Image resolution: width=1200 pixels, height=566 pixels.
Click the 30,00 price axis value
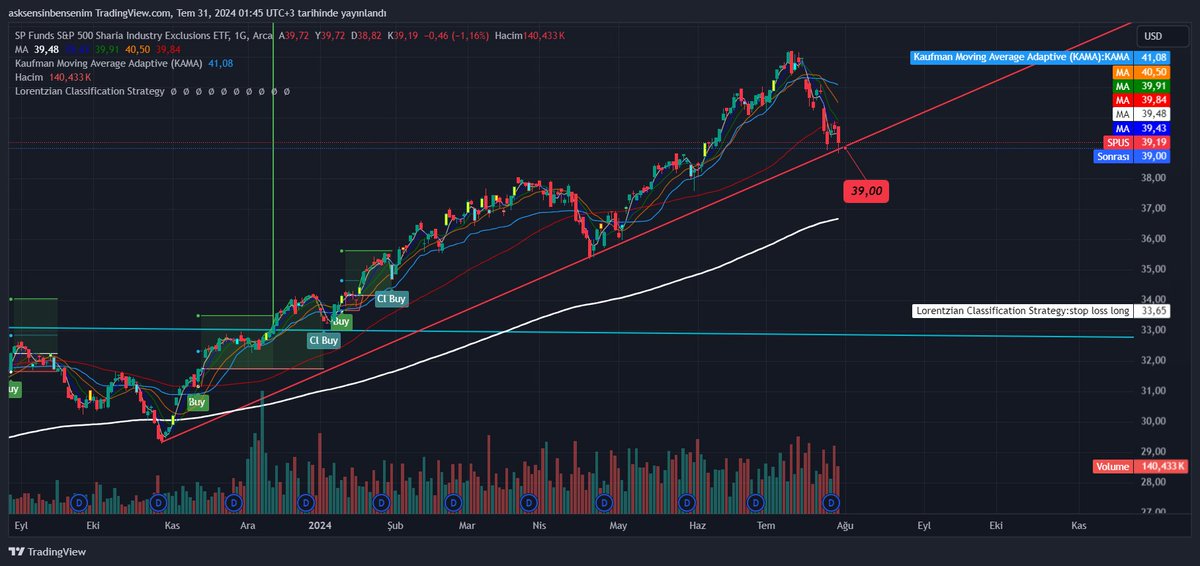pos(1156,421)
